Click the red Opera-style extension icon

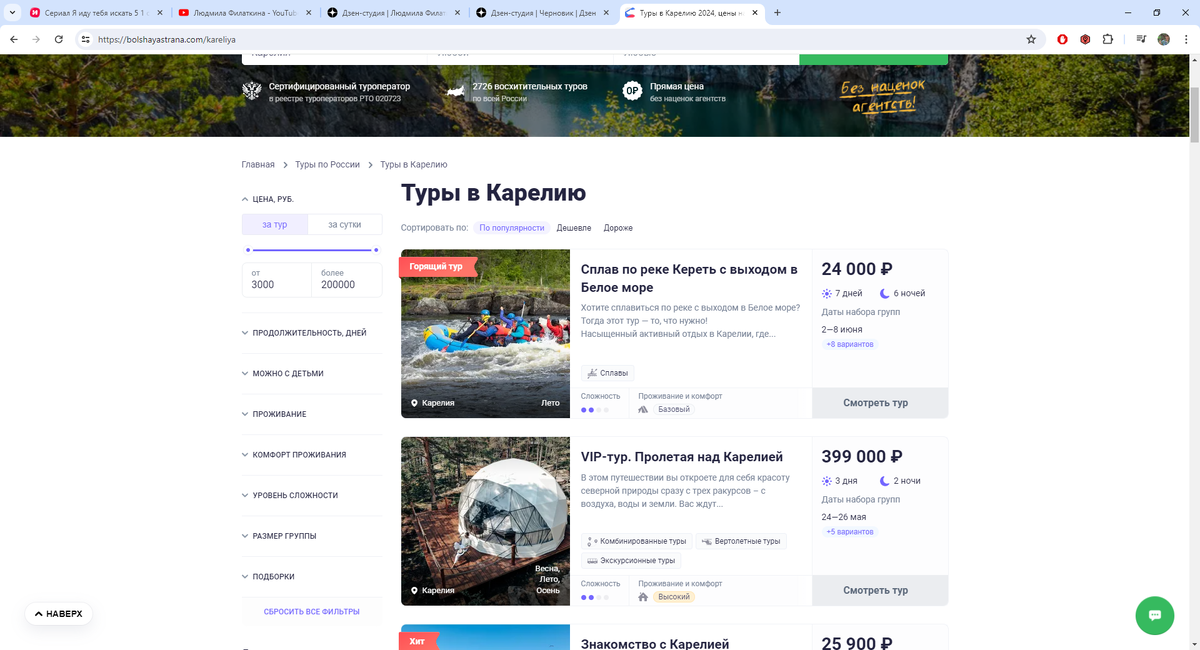tap(1063, 39)
